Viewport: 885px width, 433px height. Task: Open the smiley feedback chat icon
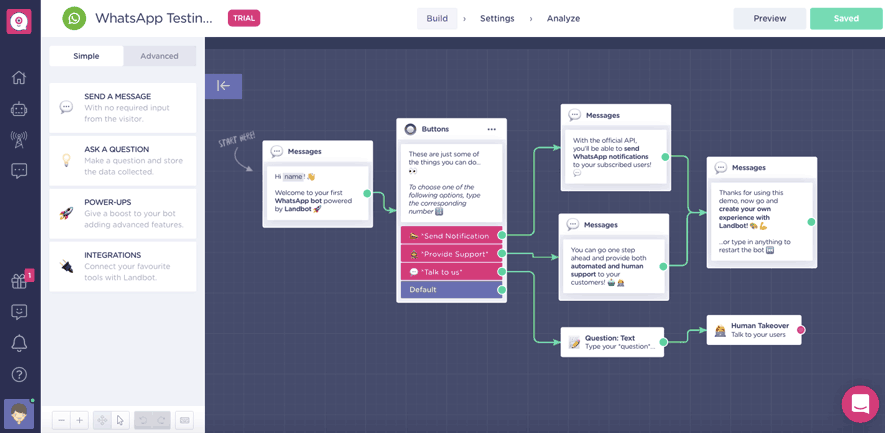[19, 312]
